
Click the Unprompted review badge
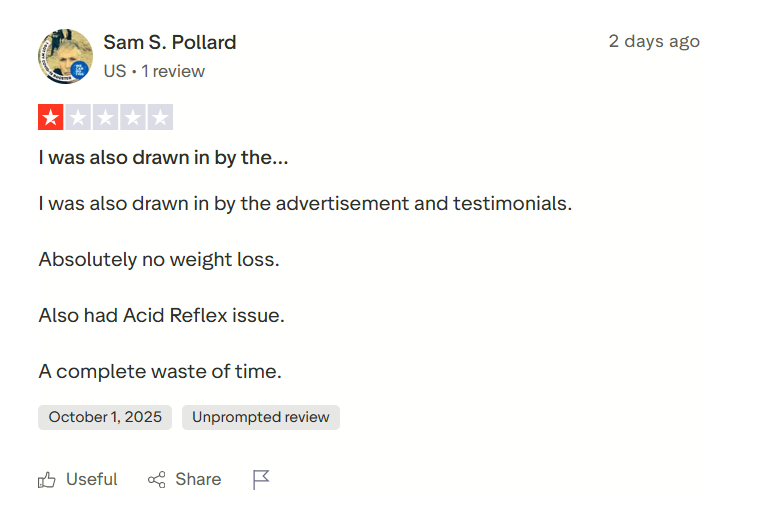tap(261, 417)
